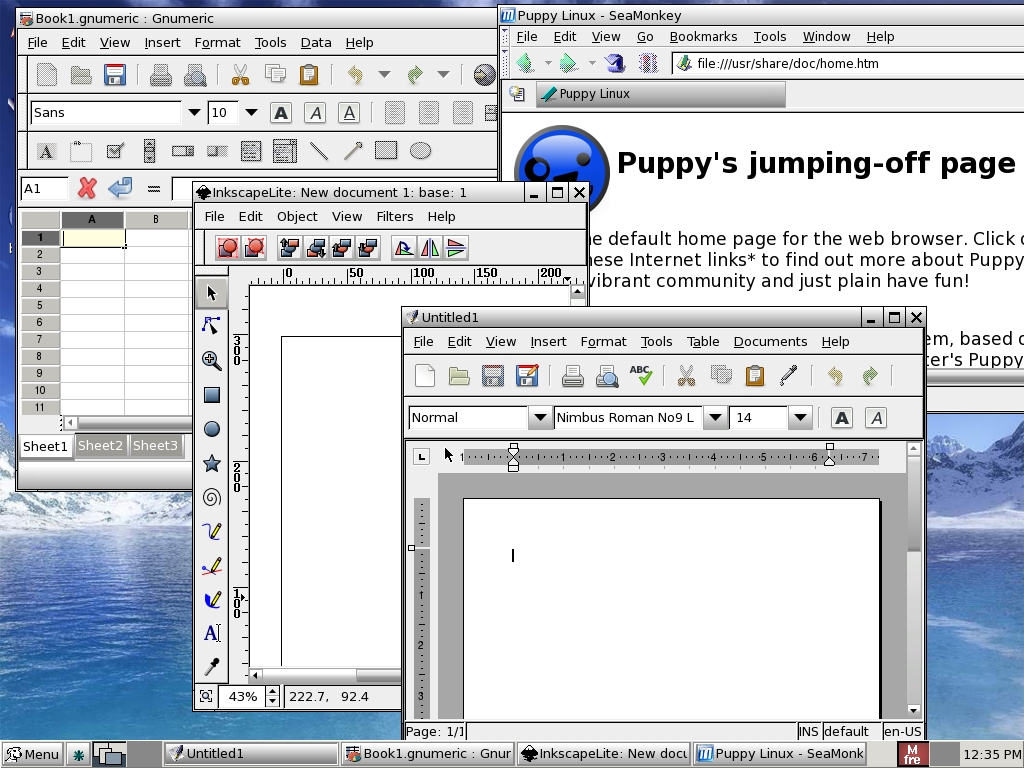Screen dimensions: 1024x768
Task: Expand the Normal paragraph style dropdown
Action: click(539, 418)
